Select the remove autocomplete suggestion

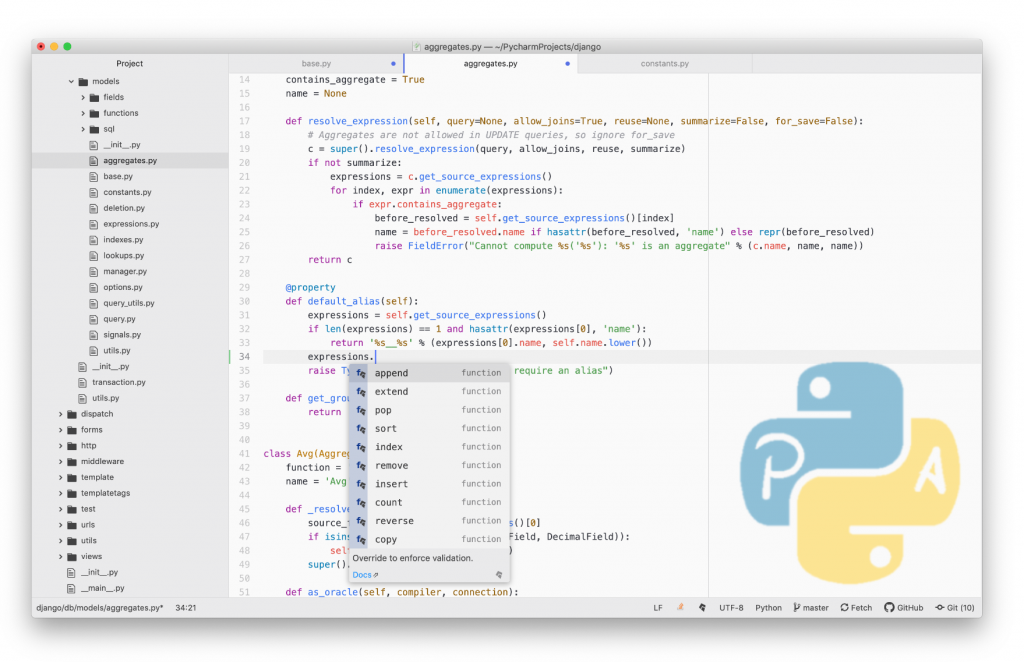pos(429,465)
